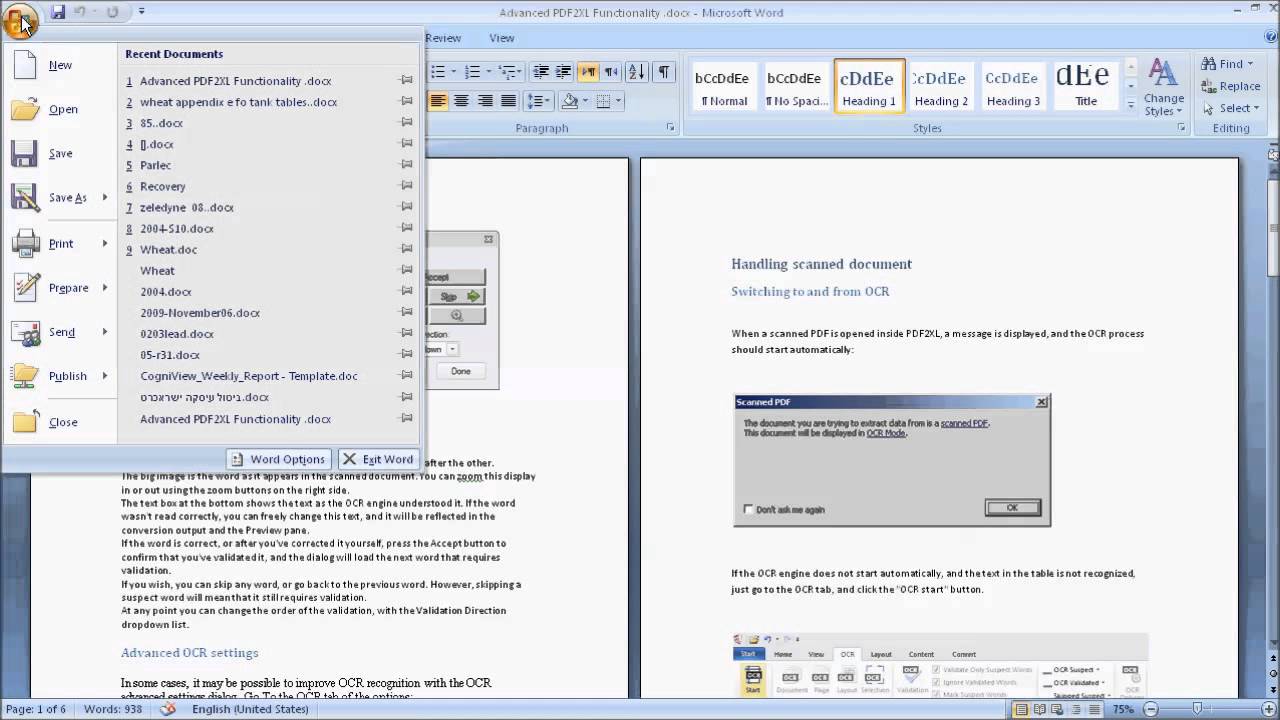Image resolution: width=1280 pixels, height=720 pixels.
Task: Switch to Print Layout view
Action: coord(1021,709)
